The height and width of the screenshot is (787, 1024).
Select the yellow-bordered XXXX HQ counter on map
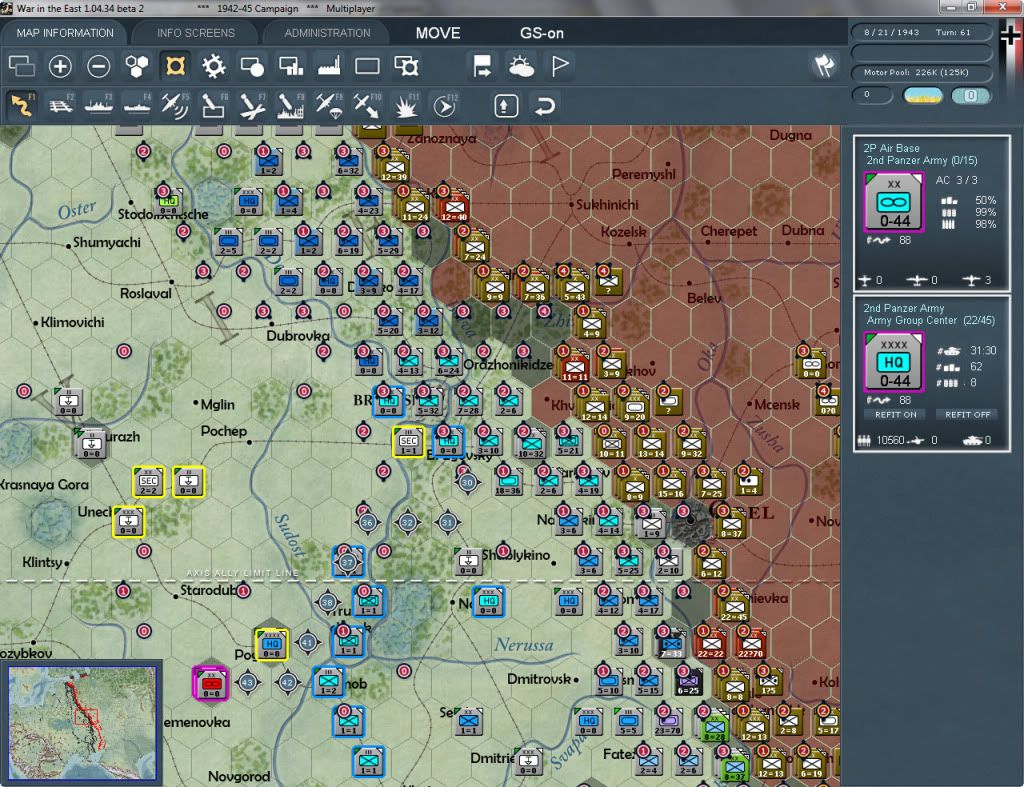pyautogui.click(x=272, y=645)
